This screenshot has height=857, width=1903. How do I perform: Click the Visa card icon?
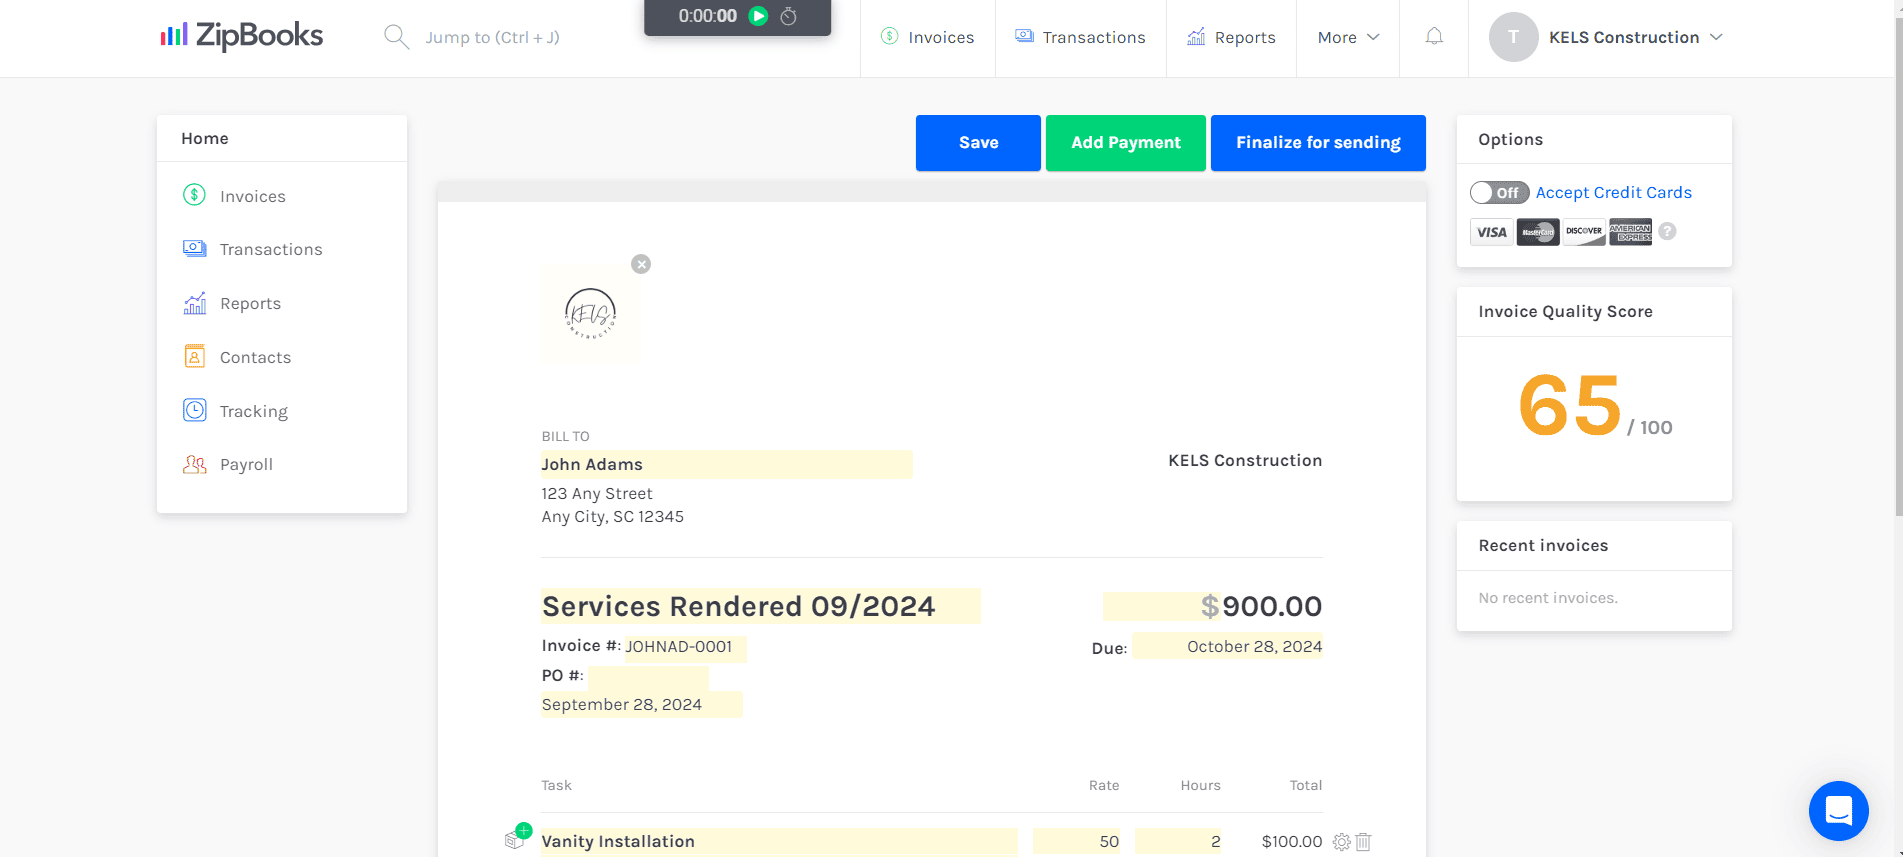[x=1491, y=232]
